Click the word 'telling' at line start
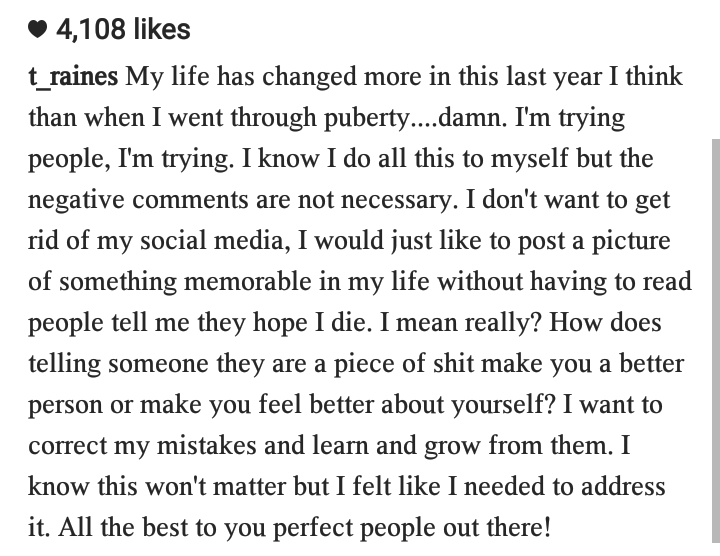The image size is (720, 556). point(65,364)
